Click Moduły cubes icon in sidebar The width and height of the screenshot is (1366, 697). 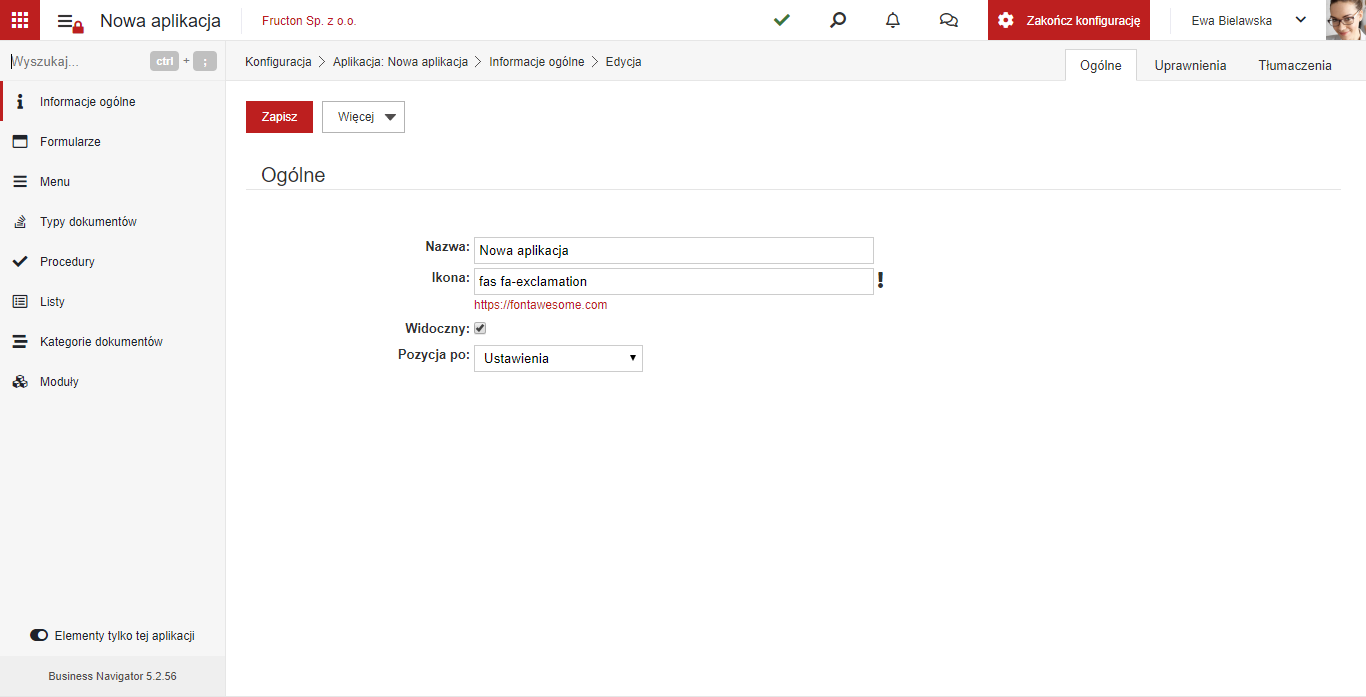point(20,382)
